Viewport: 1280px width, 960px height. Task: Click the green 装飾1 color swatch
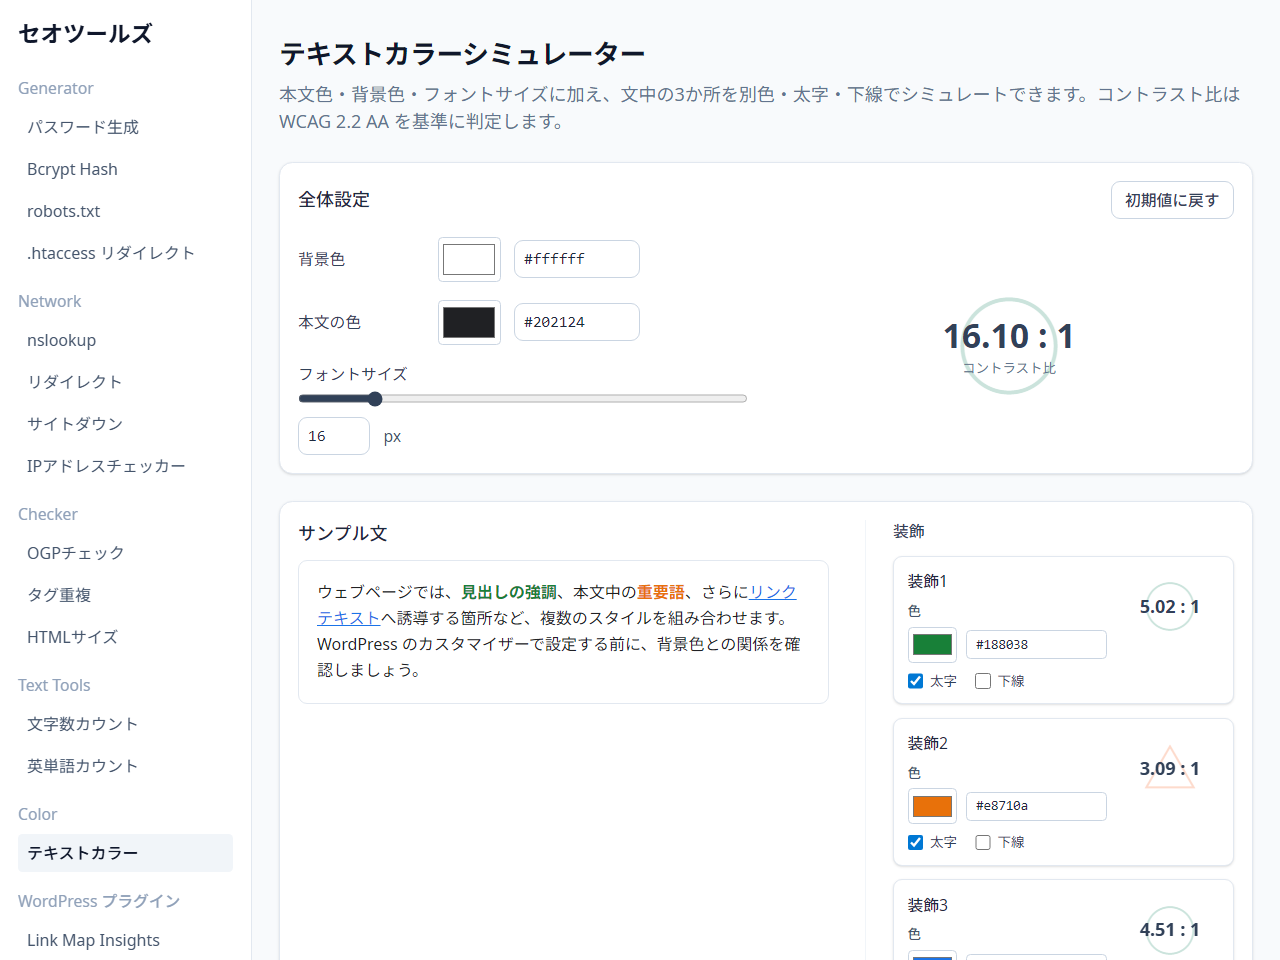click(932, 644)
